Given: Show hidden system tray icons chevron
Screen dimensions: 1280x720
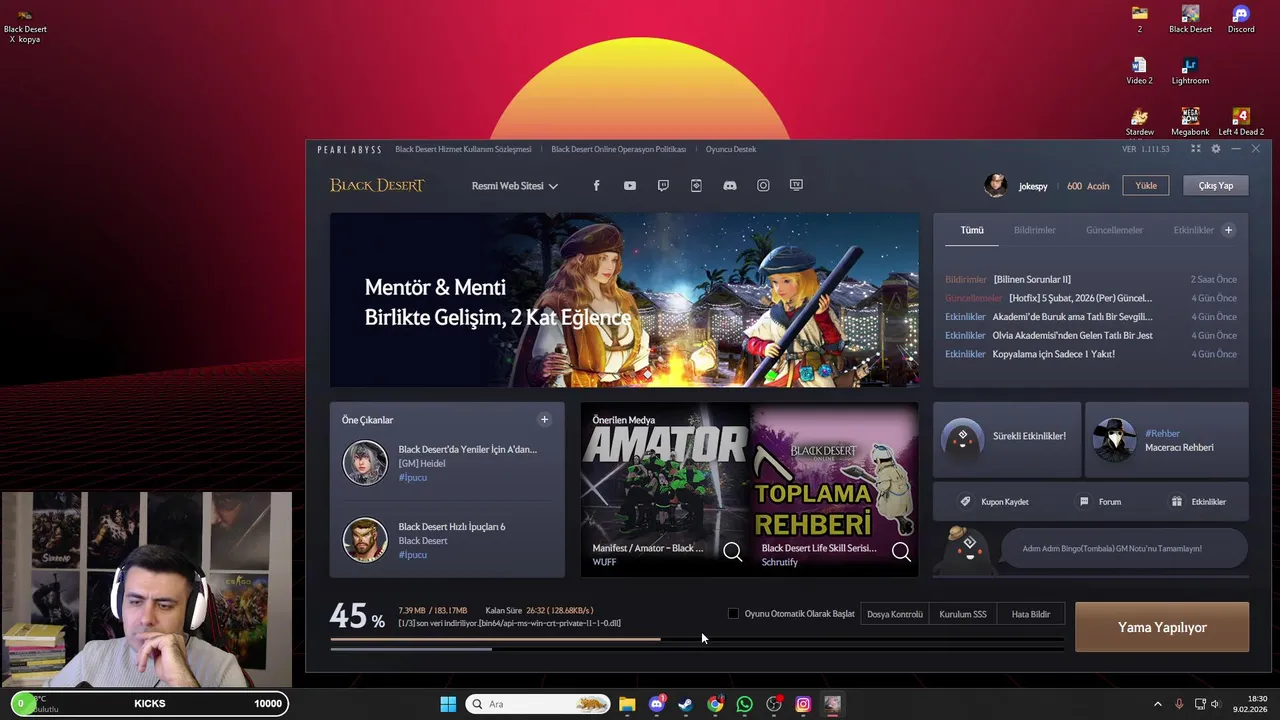Looking at the screenshot, I should 1158,704.
